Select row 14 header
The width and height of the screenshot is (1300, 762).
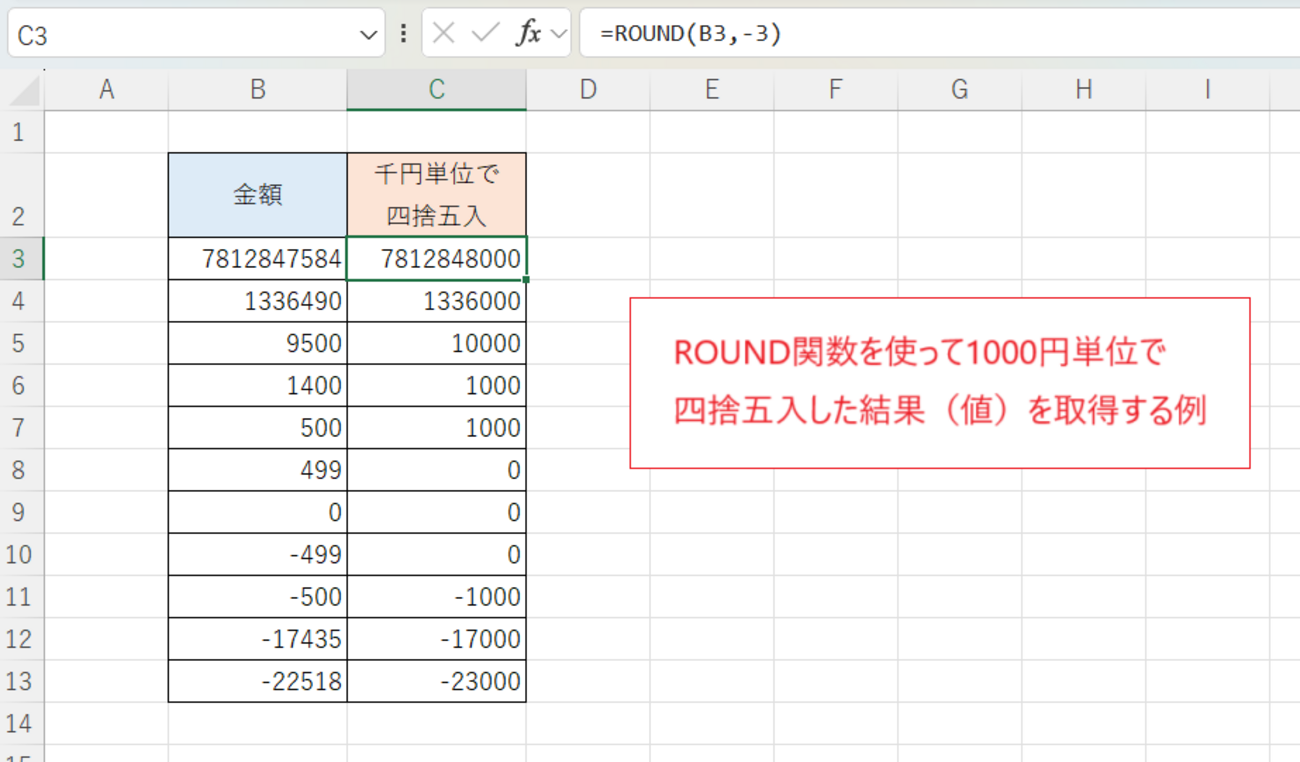(x=22, y=723)
